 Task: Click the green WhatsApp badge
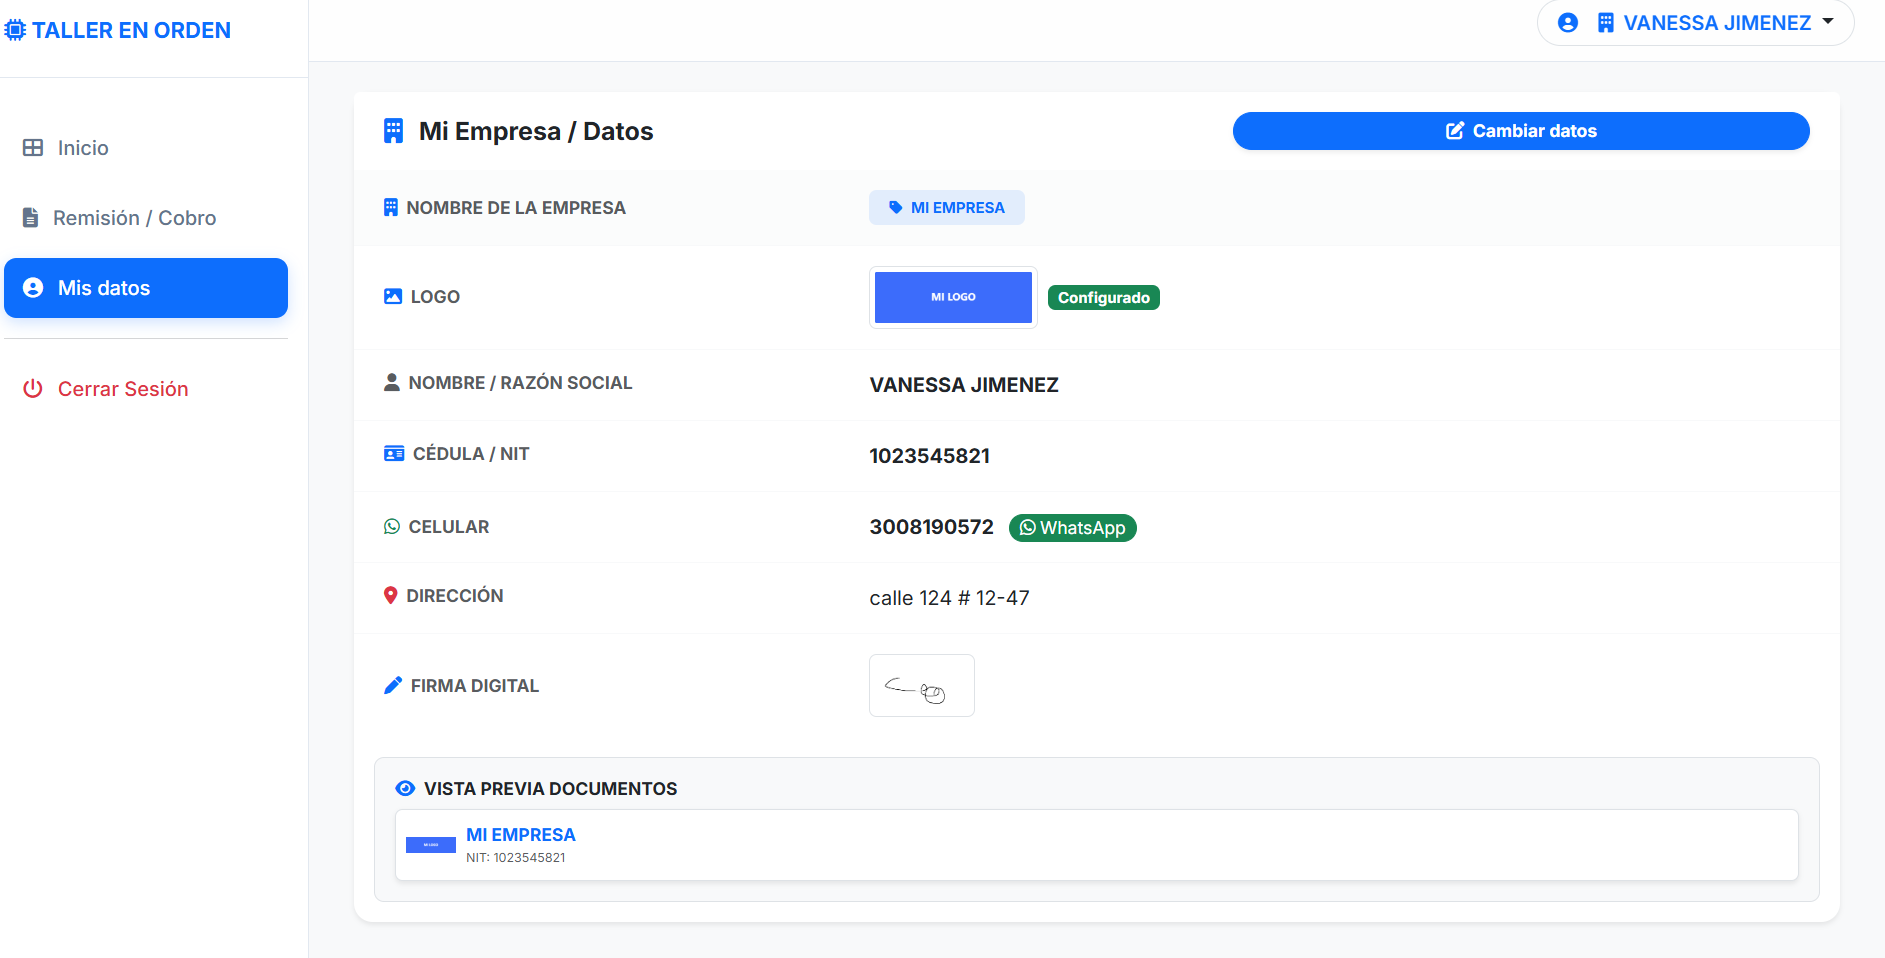click(x=1072, y=527)
